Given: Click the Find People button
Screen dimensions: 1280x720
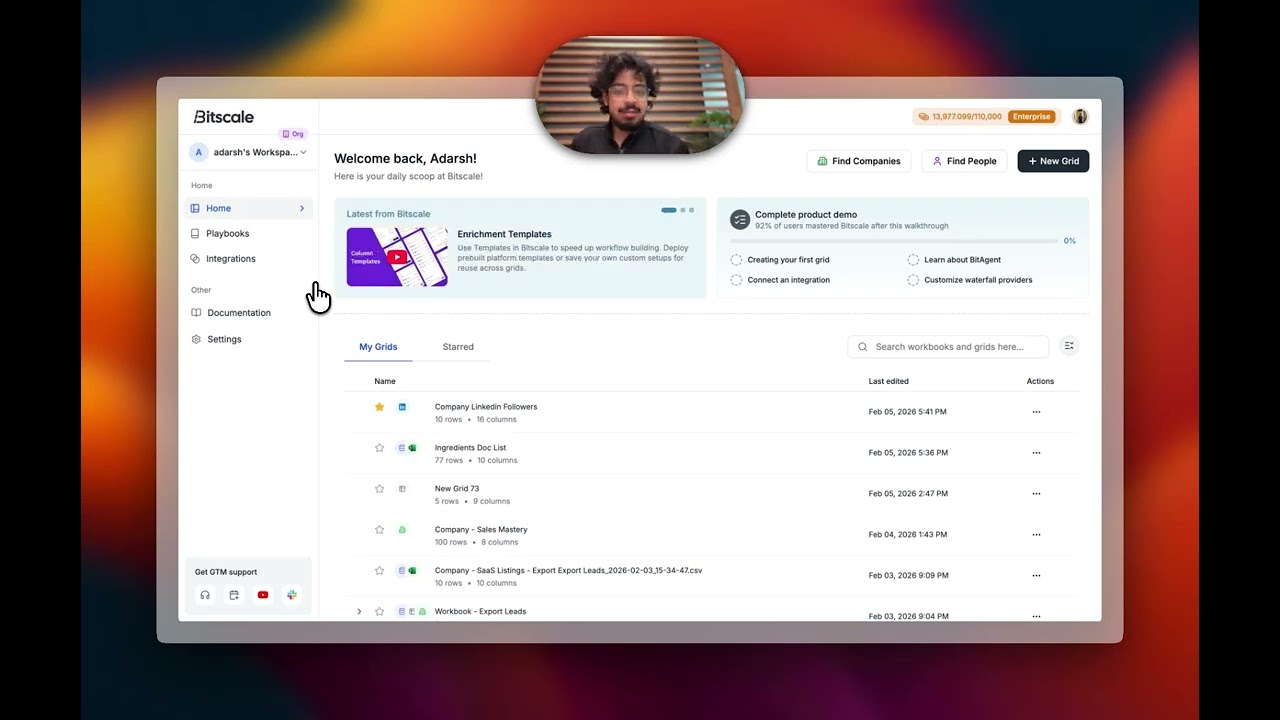Looking at the screenshot, I should 964,161.
